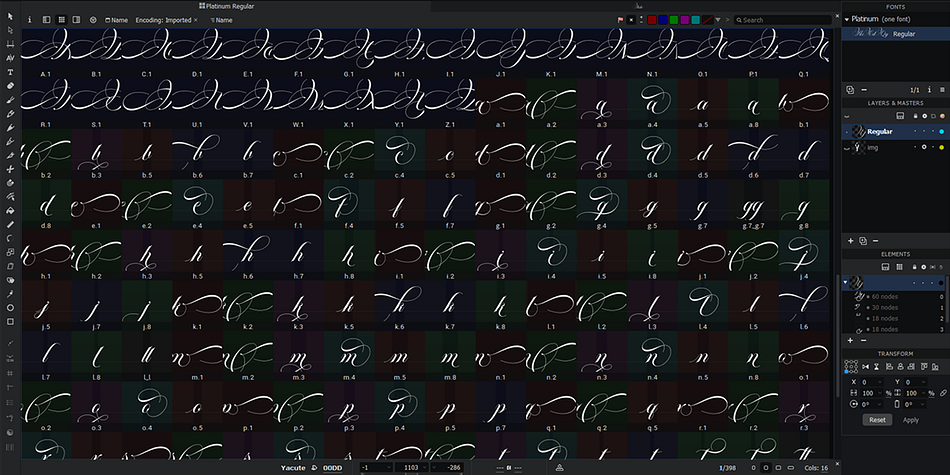Open the cell caption Name dropdown
Screen dimensions: 950x475
(116, 20)
